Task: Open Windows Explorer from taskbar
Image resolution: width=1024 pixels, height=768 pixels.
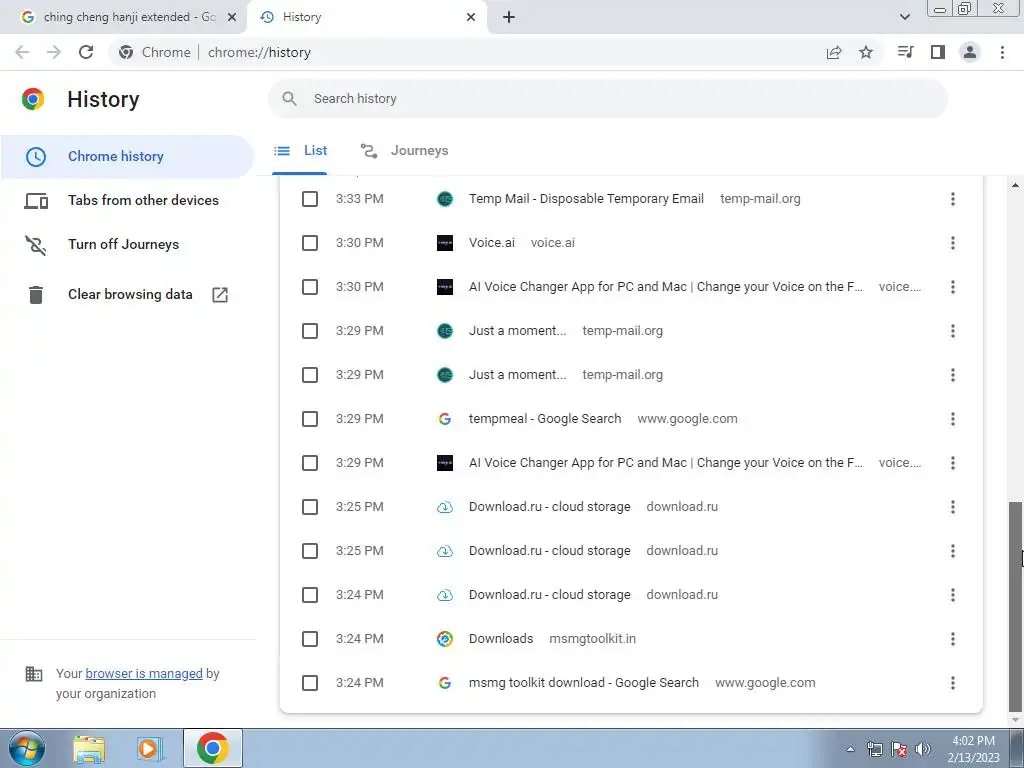Action: pos(89,748)
